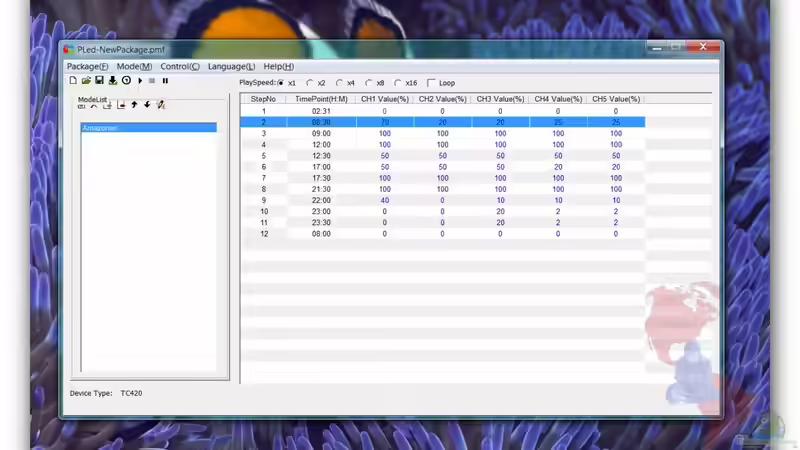800x450 pixels.
Task: Click the TimePoint(H:M) column header
Action: pyautogui.click(x=321, y=99)
